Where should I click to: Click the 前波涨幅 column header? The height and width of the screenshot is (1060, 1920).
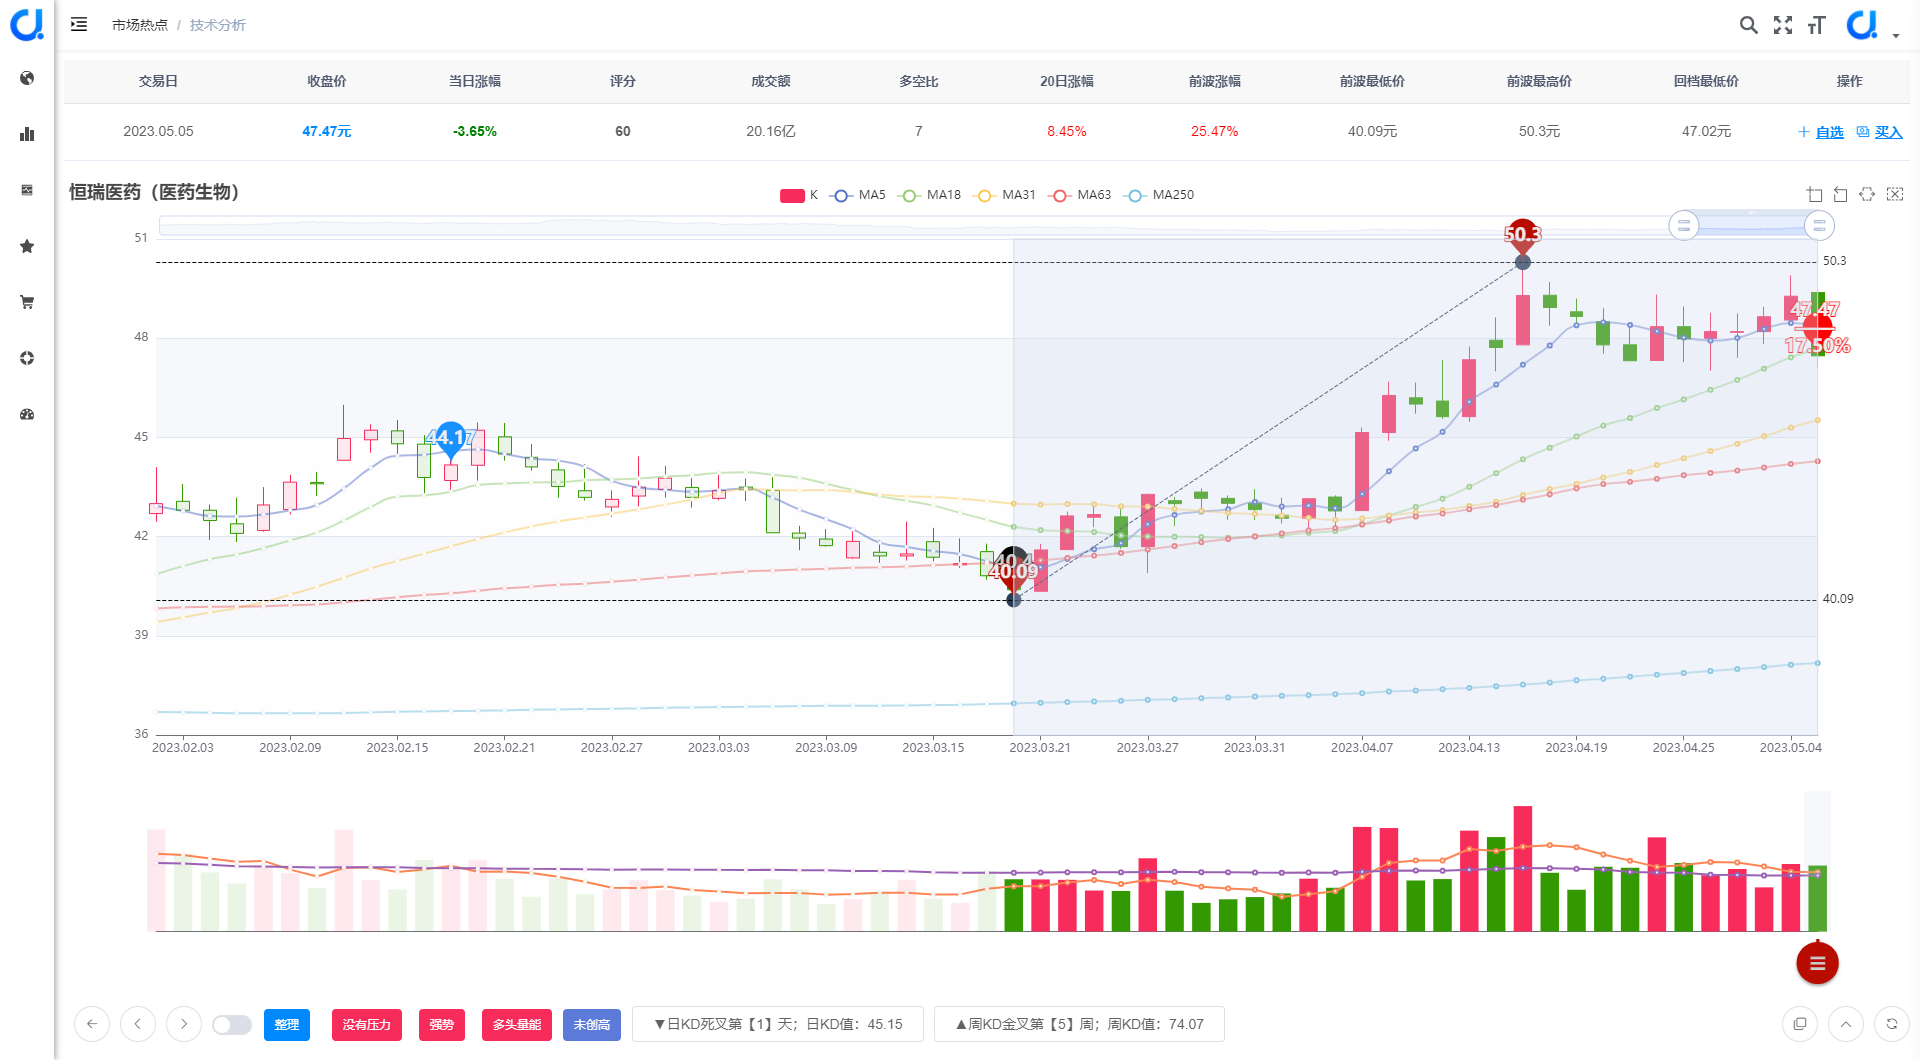coord(1215,81)
